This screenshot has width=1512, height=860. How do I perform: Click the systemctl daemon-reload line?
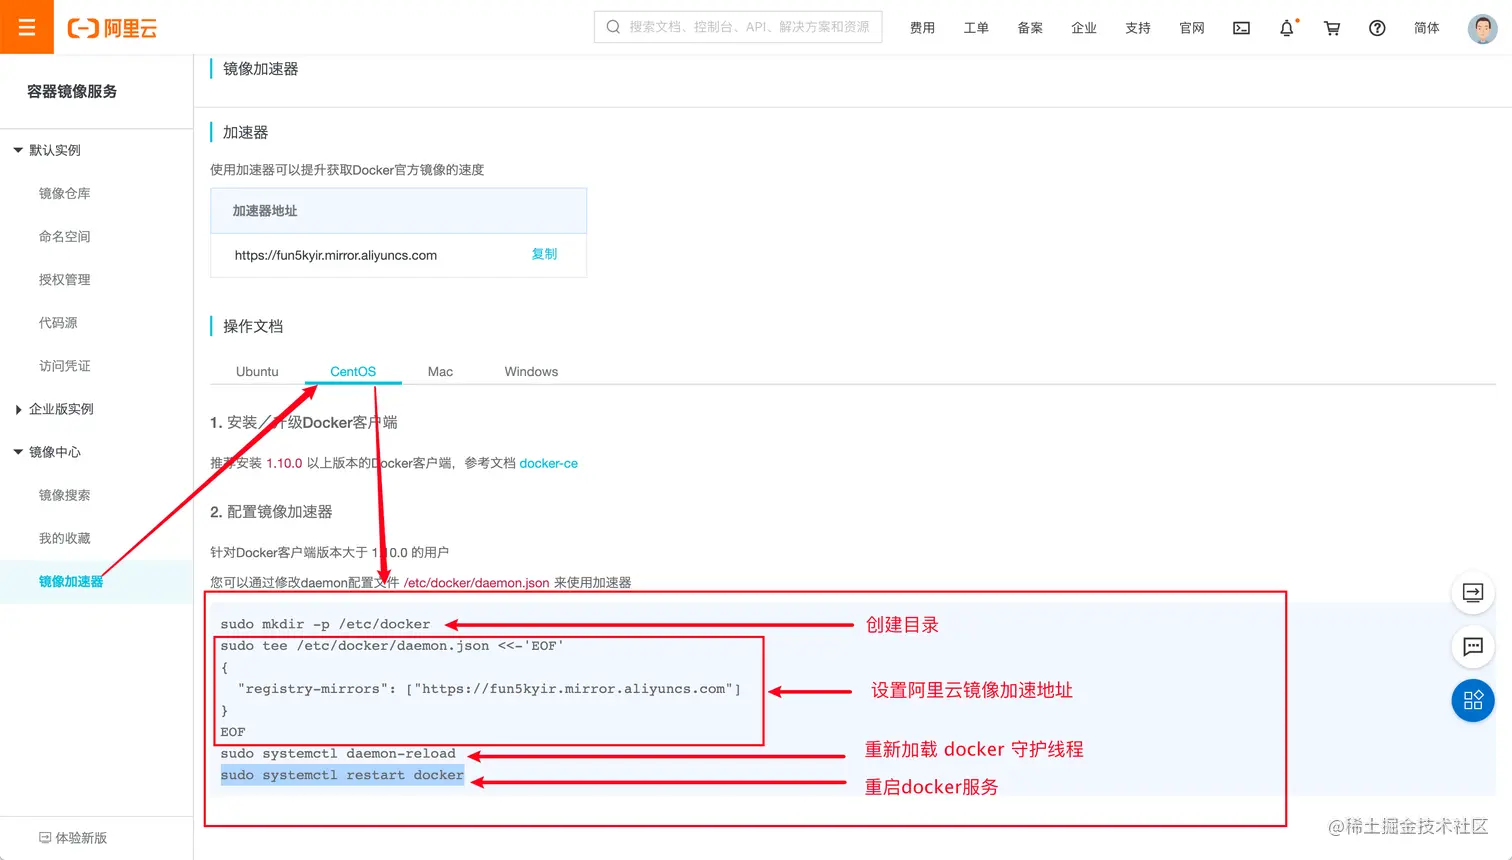click(x=338, y=754)
